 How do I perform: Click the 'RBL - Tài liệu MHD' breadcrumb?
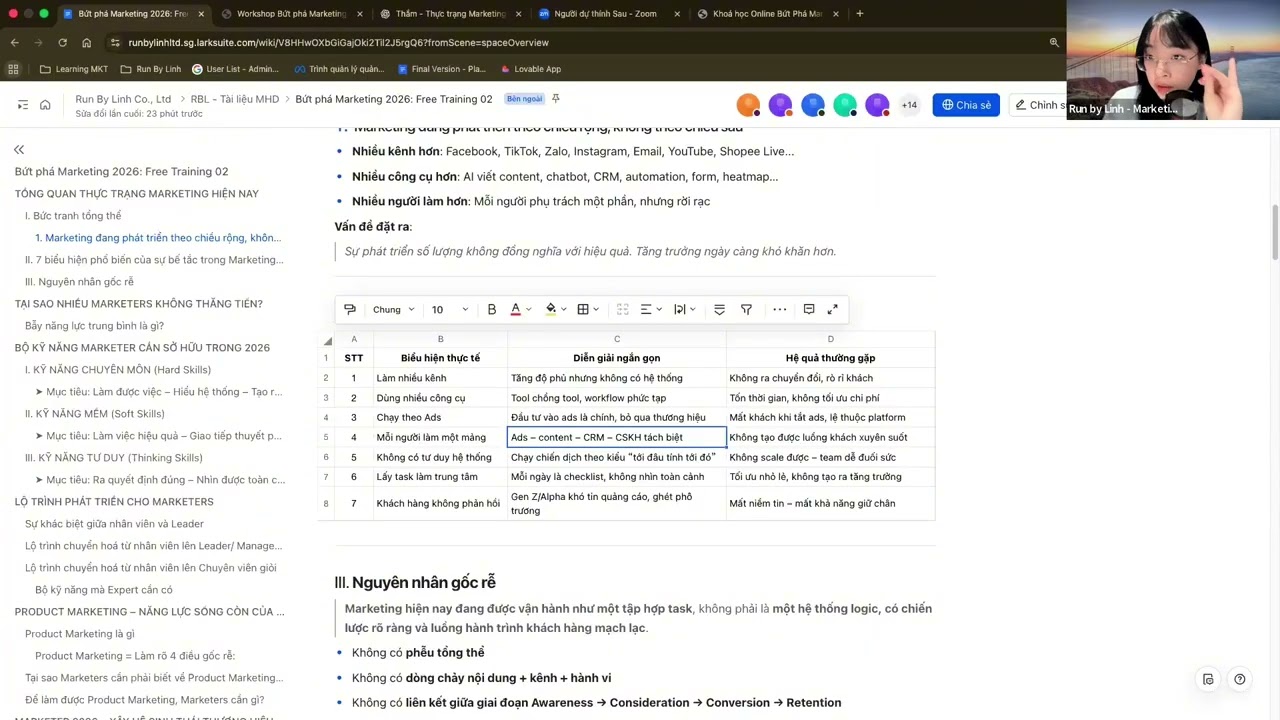point(235,99)
